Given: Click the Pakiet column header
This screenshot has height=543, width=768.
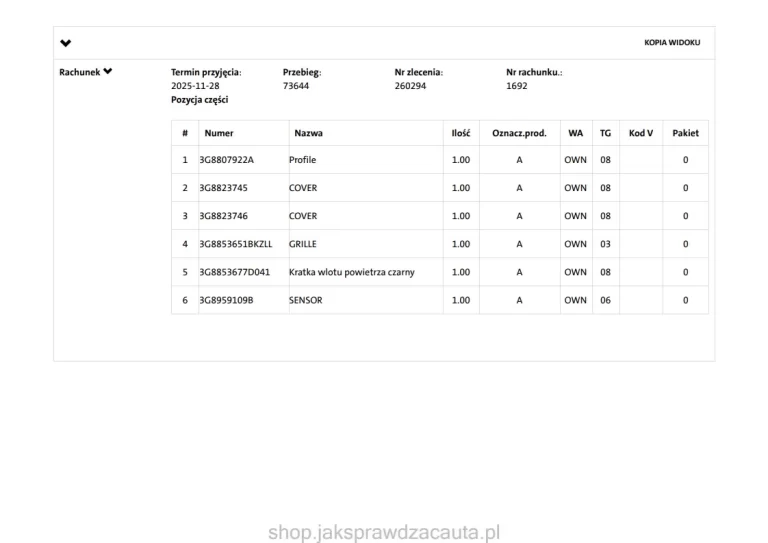Looking at the screenshot, I should (685, 133).
